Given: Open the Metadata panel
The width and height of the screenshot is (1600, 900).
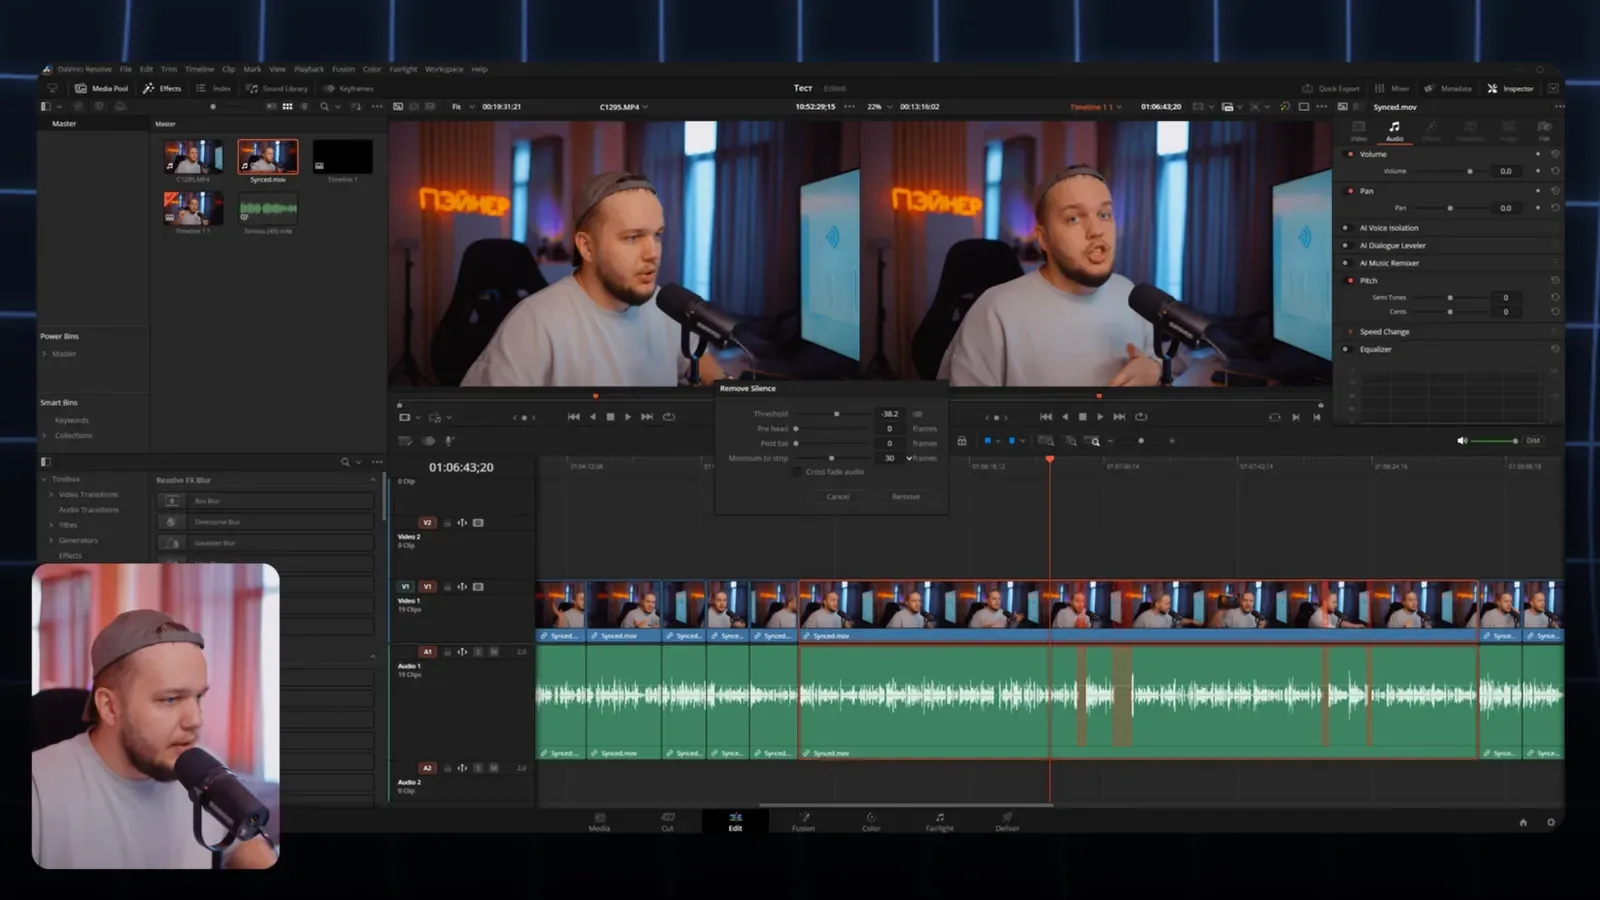Looking at the screenshot, I should point(1448,88).
